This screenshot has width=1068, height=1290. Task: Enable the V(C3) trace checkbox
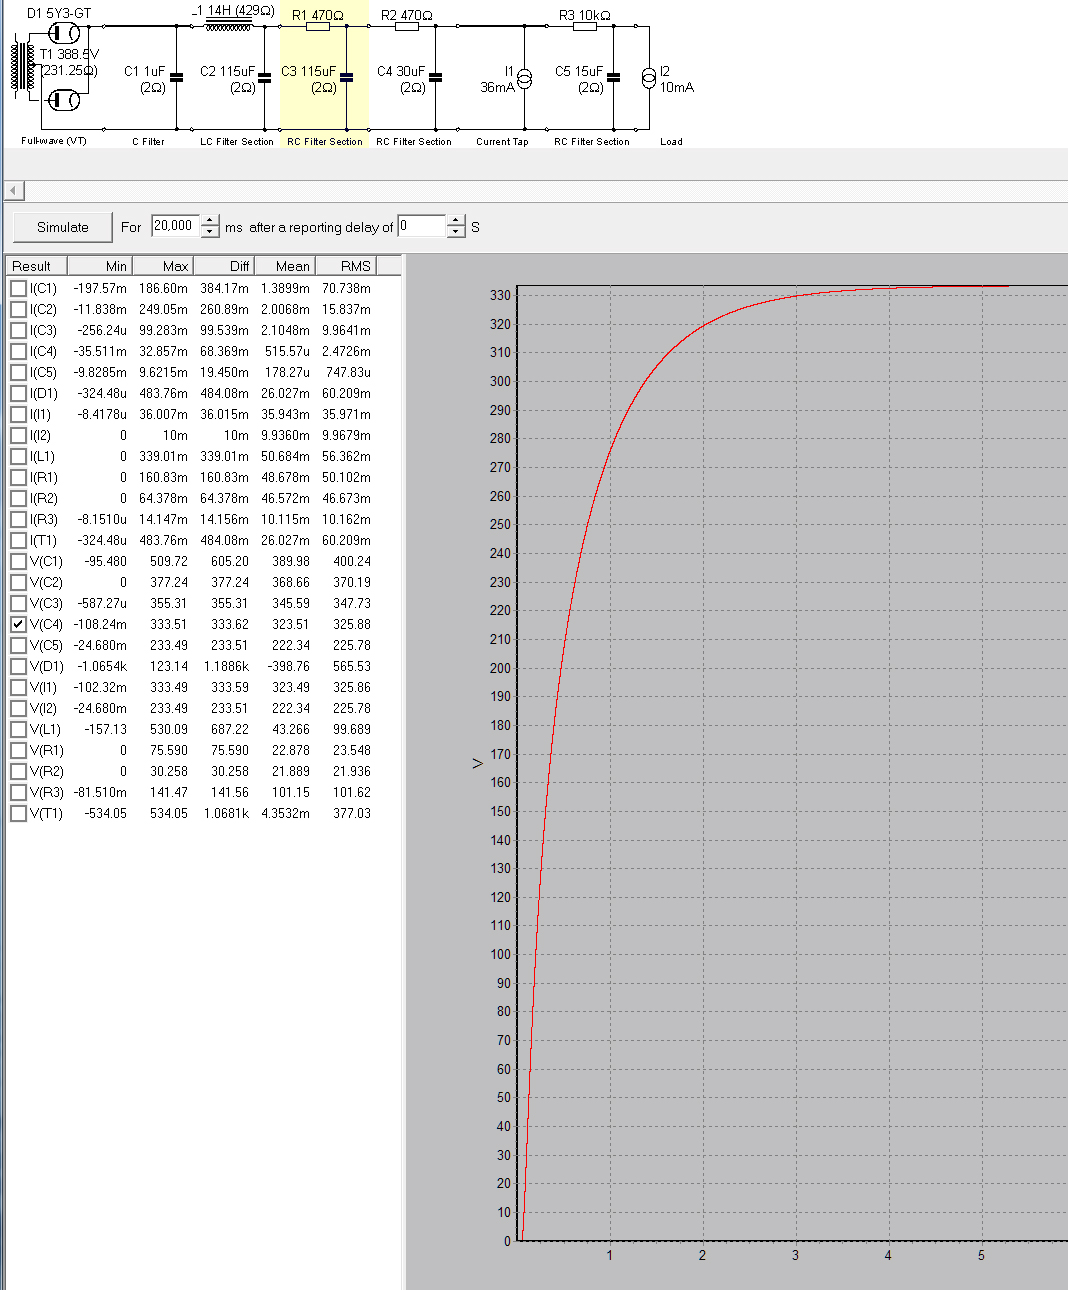pos(18,603)
